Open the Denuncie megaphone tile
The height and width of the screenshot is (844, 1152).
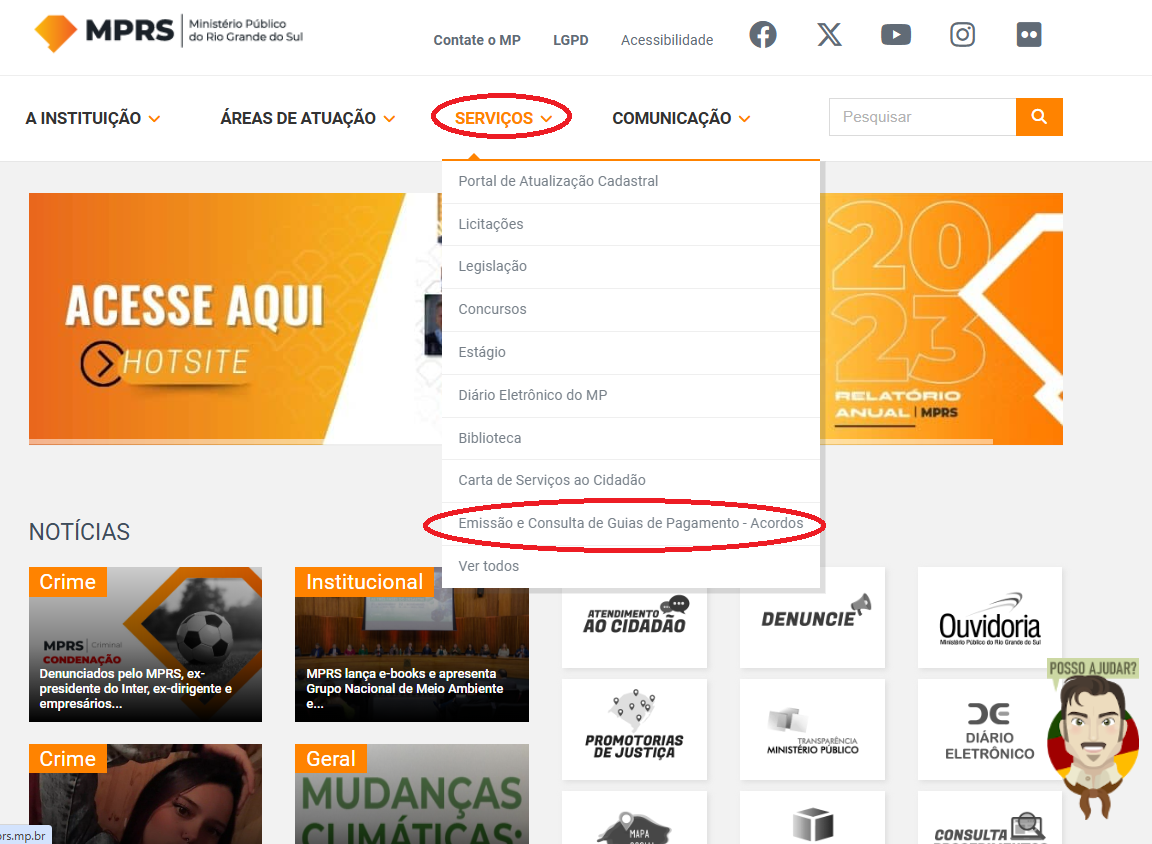[812, 617]
